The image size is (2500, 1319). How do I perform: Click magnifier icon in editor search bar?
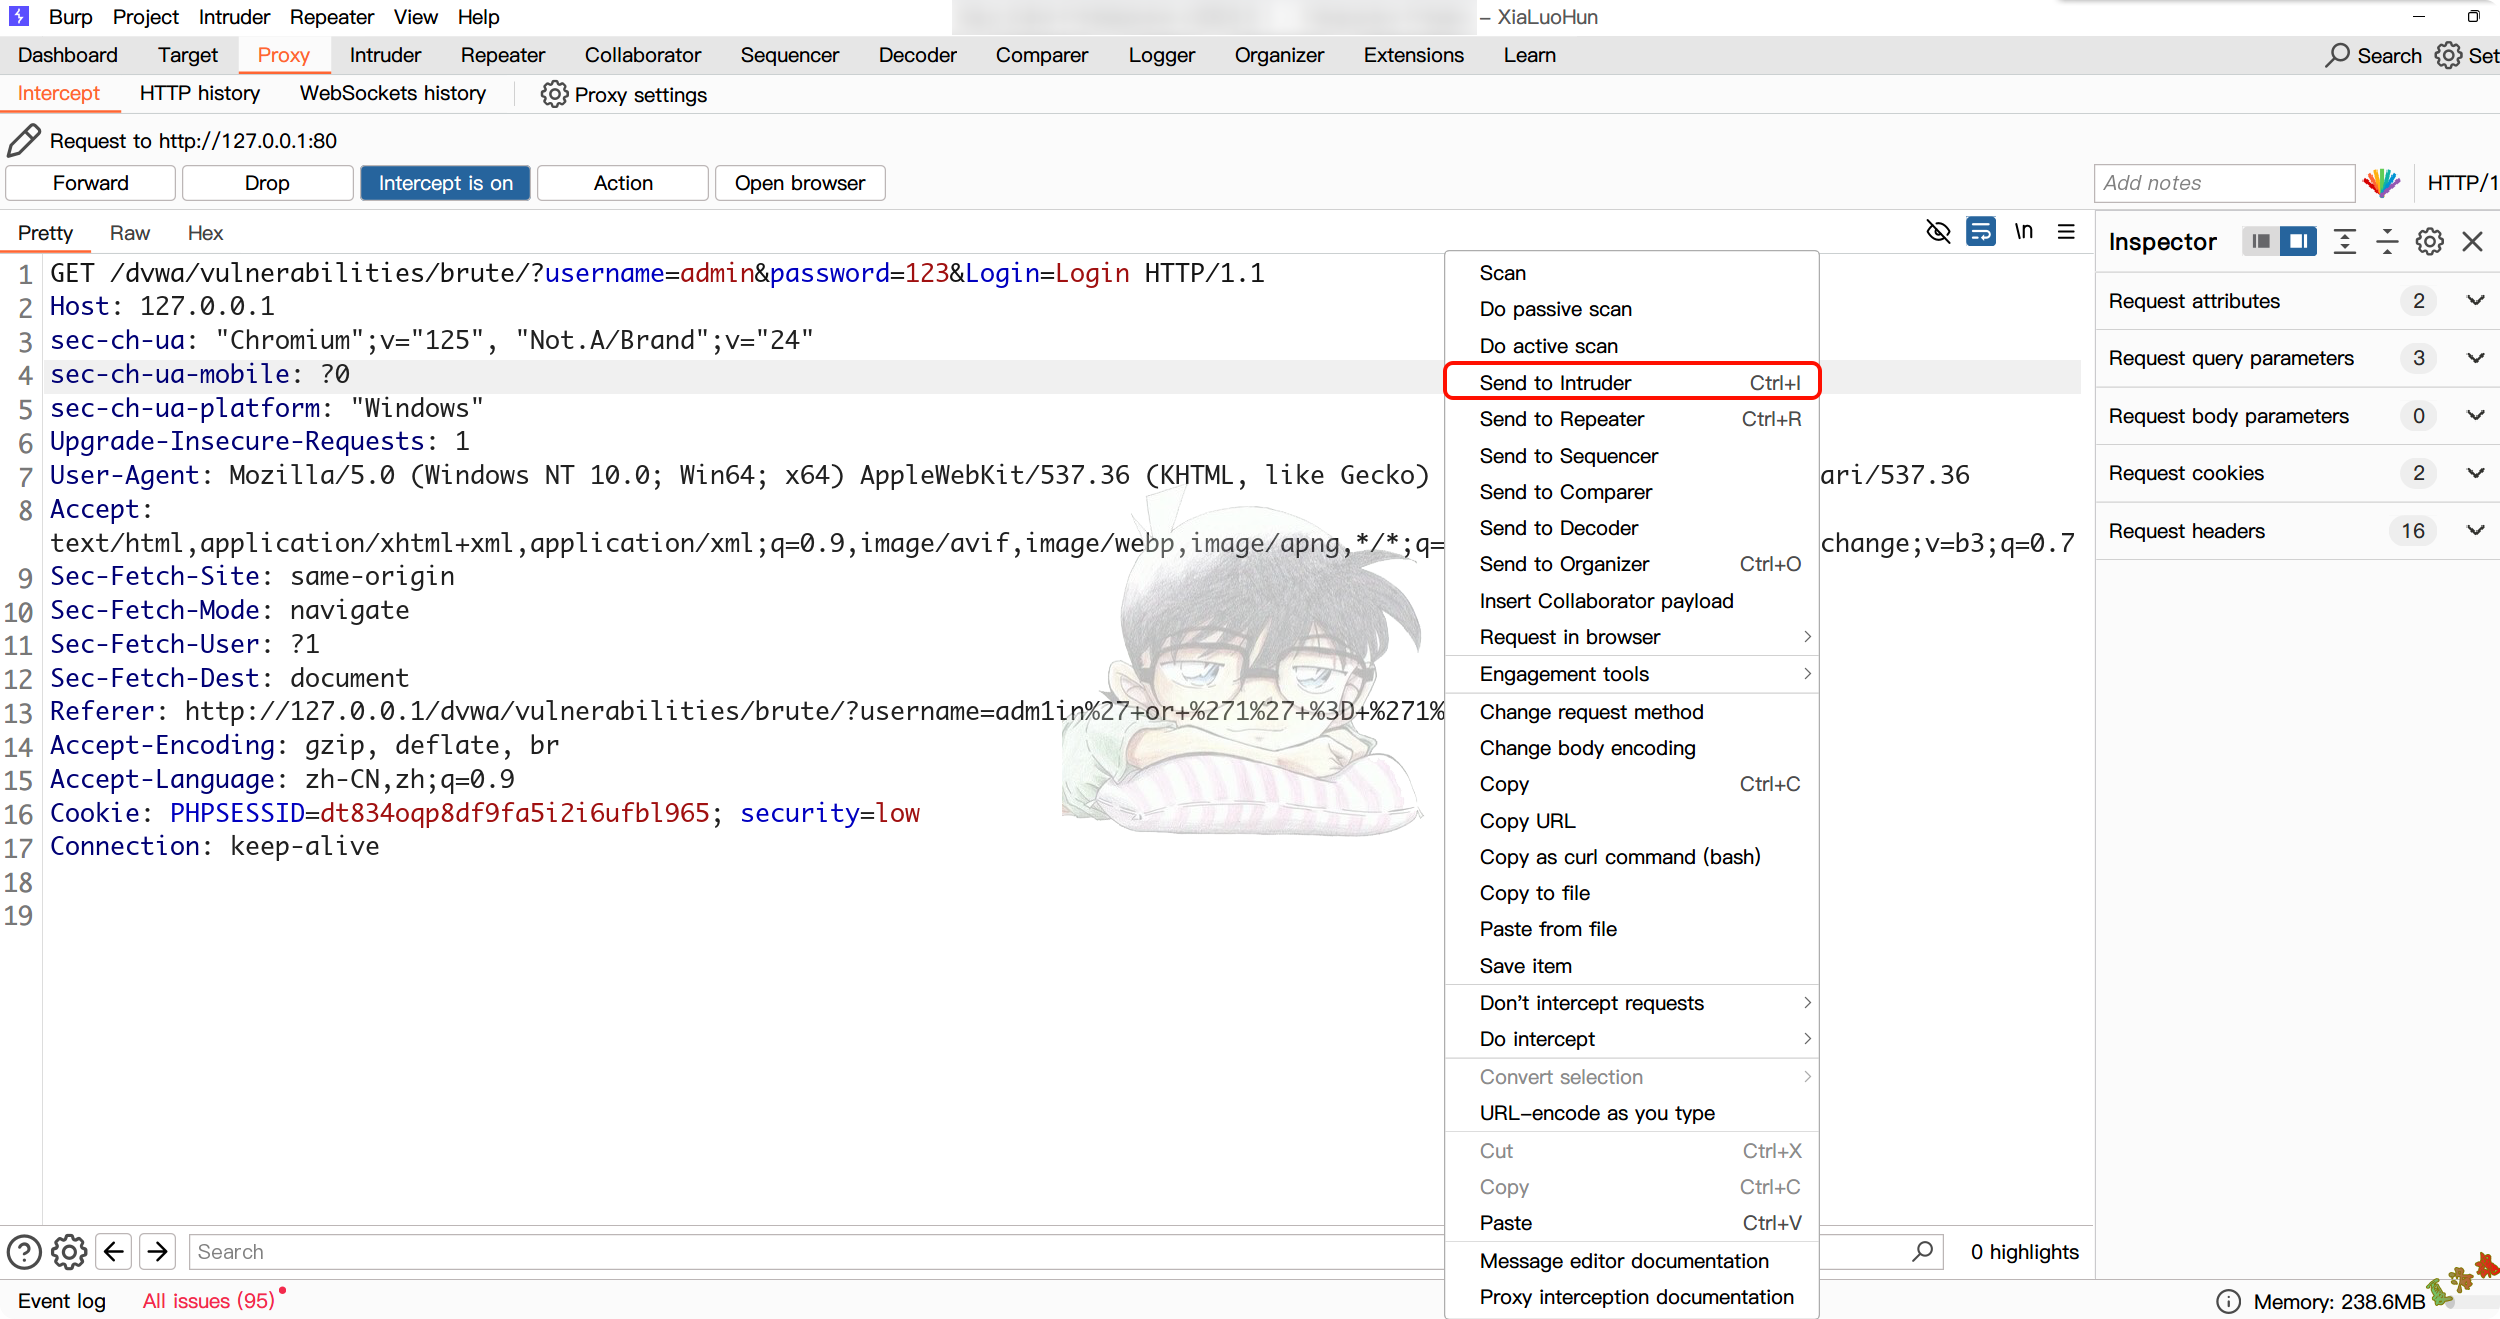point(1922,1251)
